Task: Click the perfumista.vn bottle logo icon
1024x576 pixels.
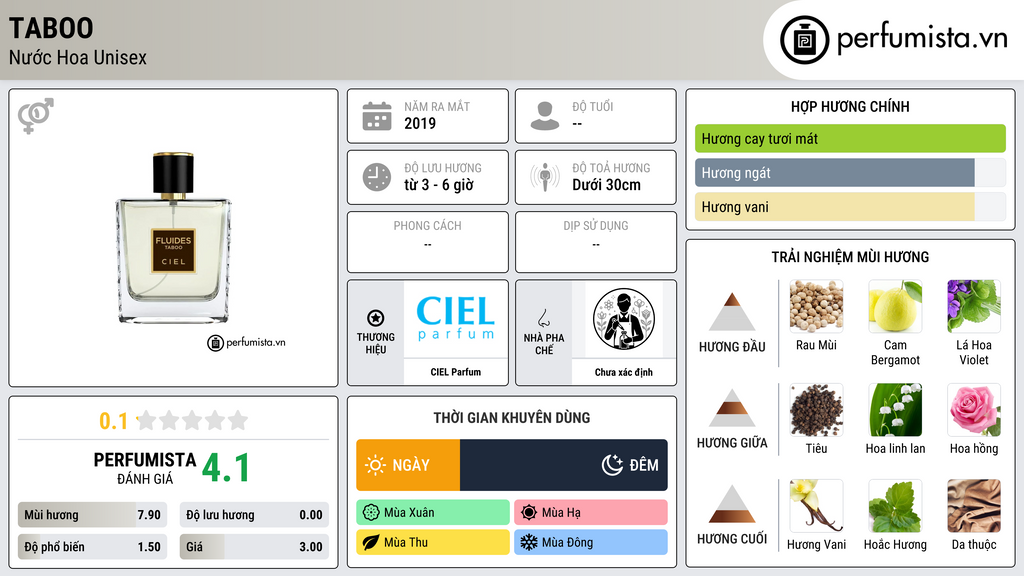Action: 805,40
